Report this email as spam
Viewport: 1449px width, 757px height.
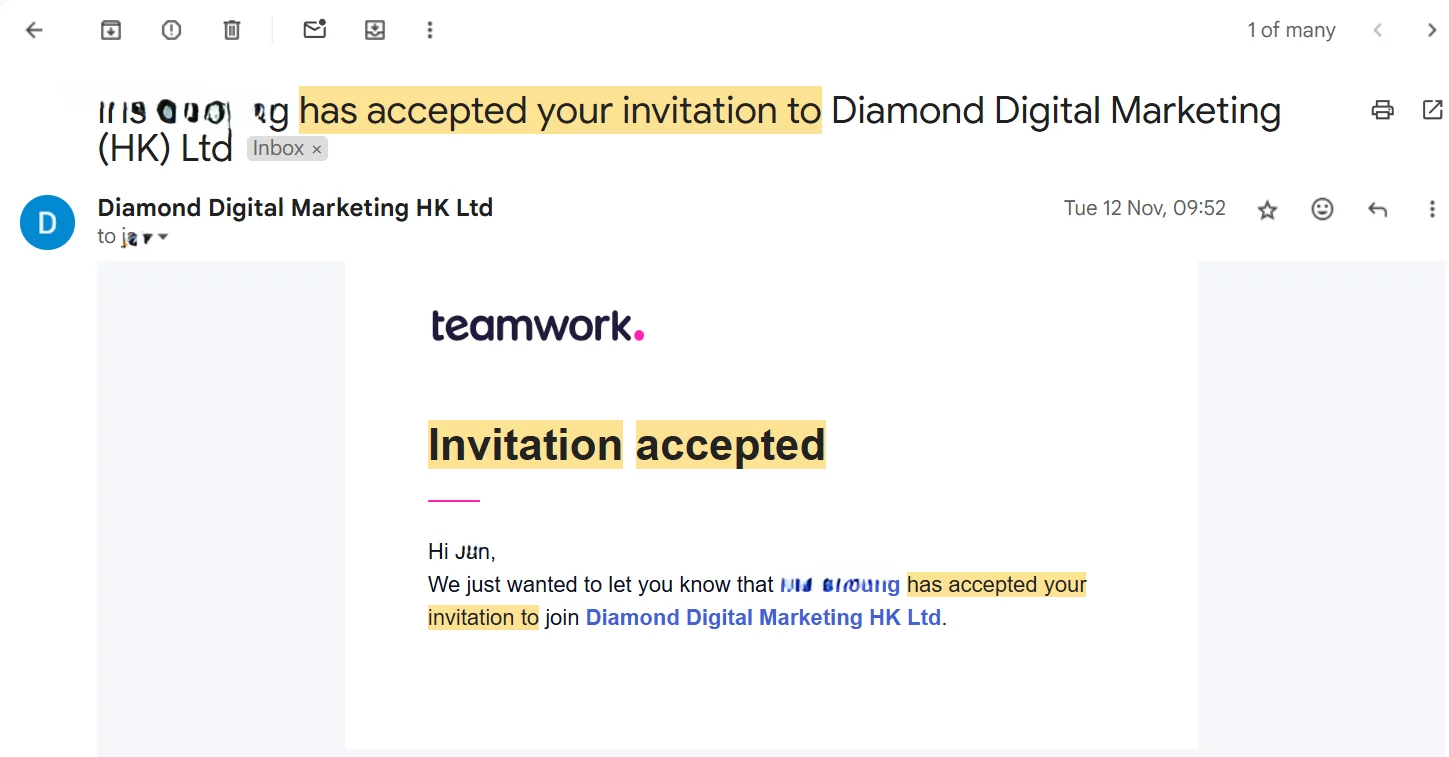(171, 30)
